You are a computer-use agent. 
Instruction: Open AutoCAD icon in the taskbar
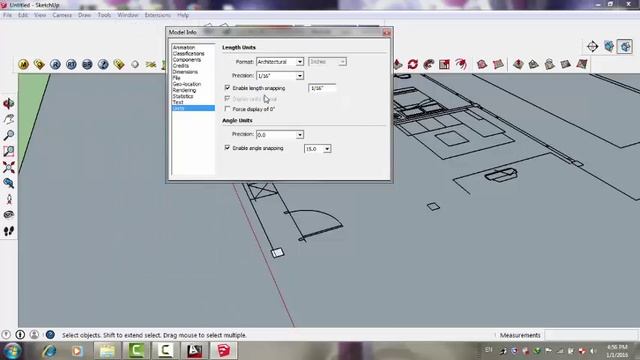[194, 350]
